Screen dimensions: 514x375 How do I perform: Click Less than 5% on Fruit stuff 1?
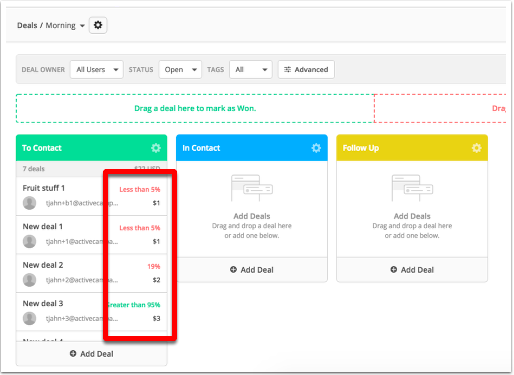coord(140,189)
